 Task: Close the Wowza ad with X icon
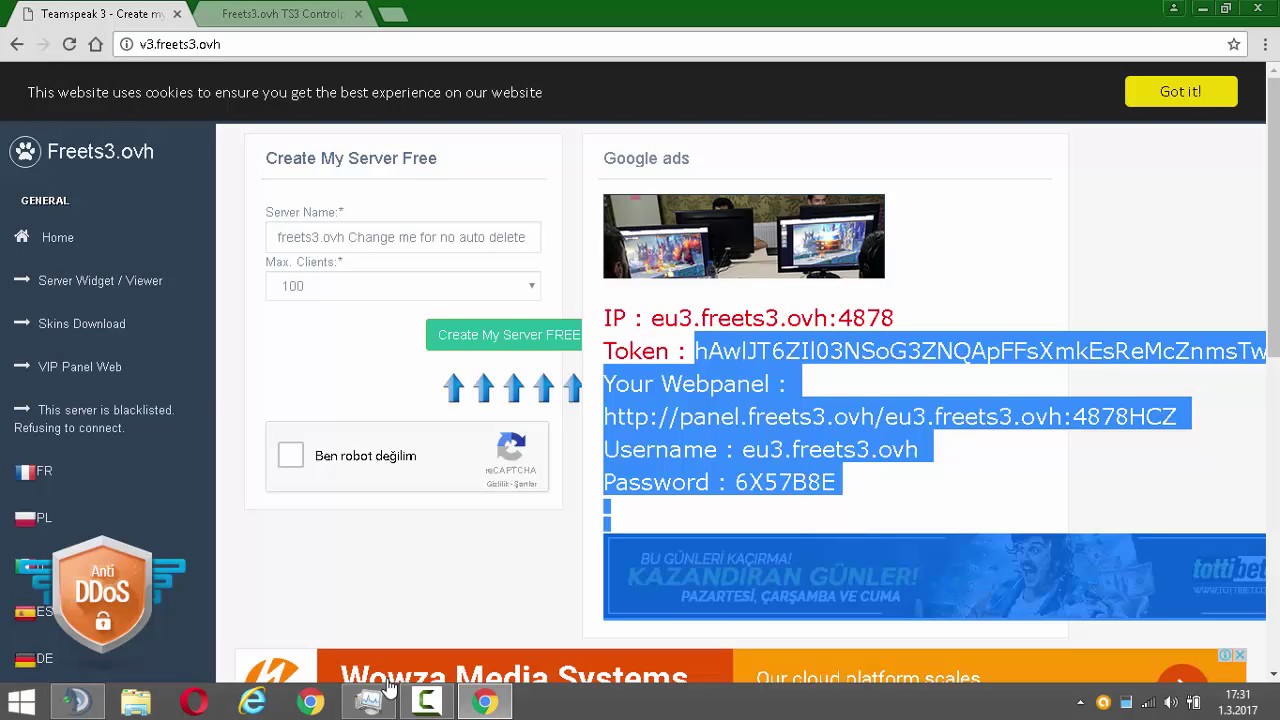point(1240,655)
